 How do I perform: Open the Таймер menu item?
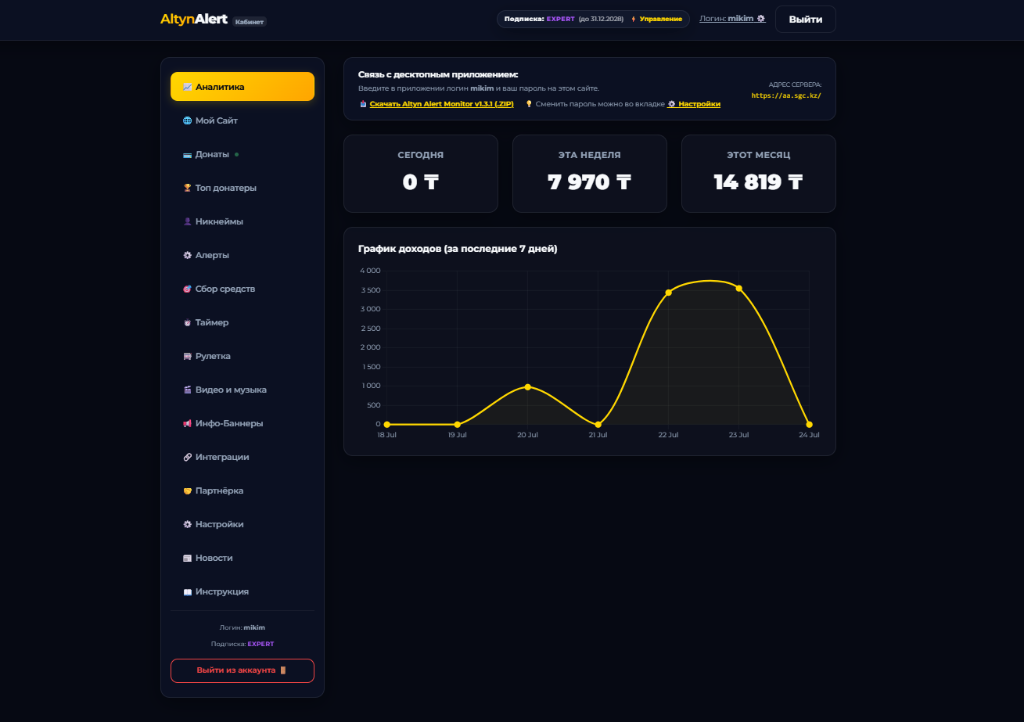click(x=242, y=322)
